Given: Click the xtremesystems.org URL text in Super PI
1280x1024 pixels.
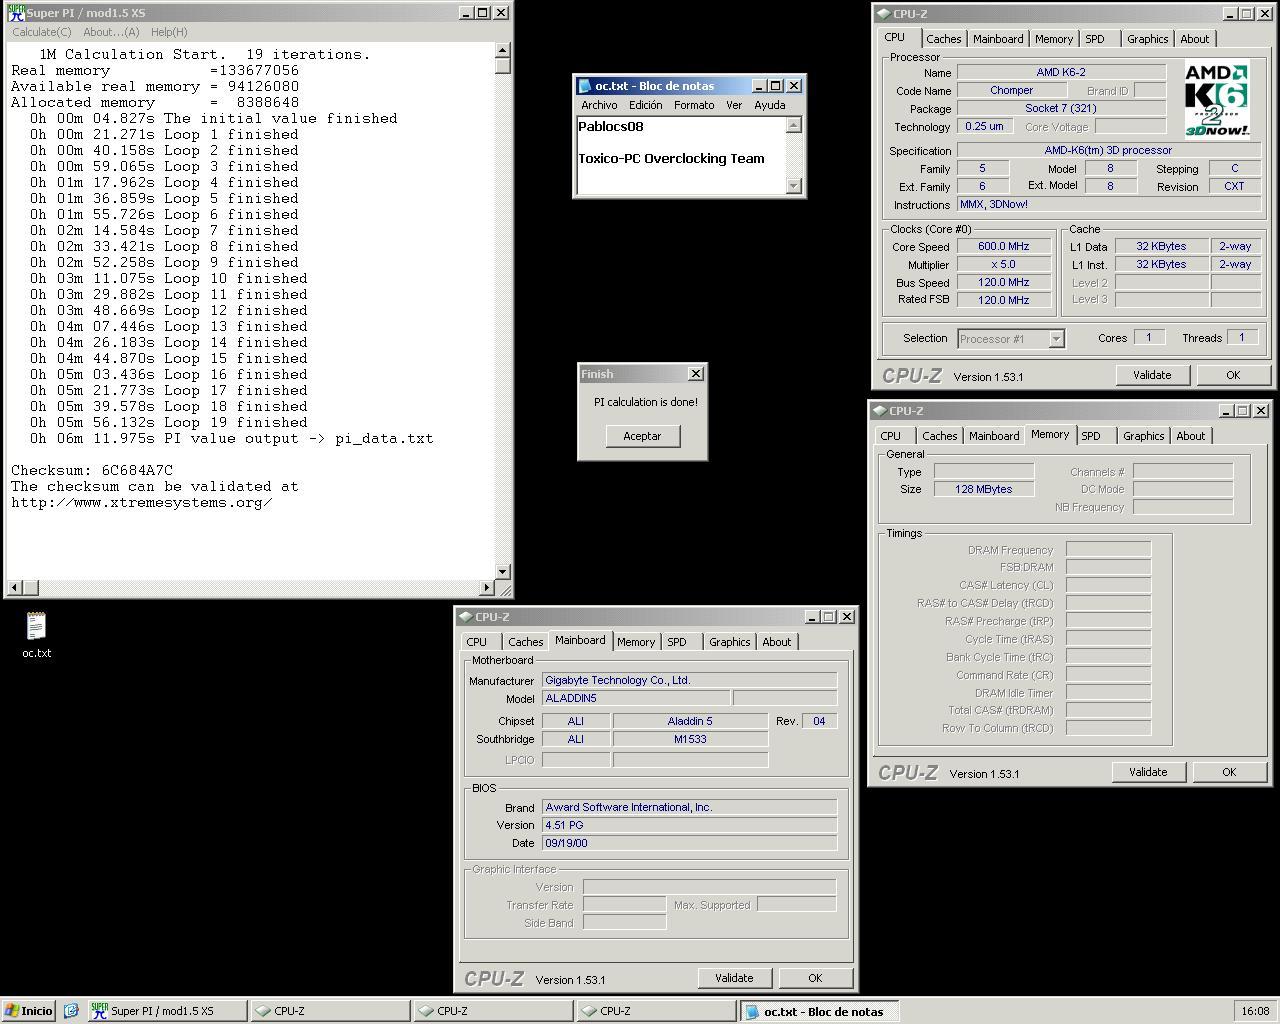Looking at the screenshot, I should tap(142, 502).
